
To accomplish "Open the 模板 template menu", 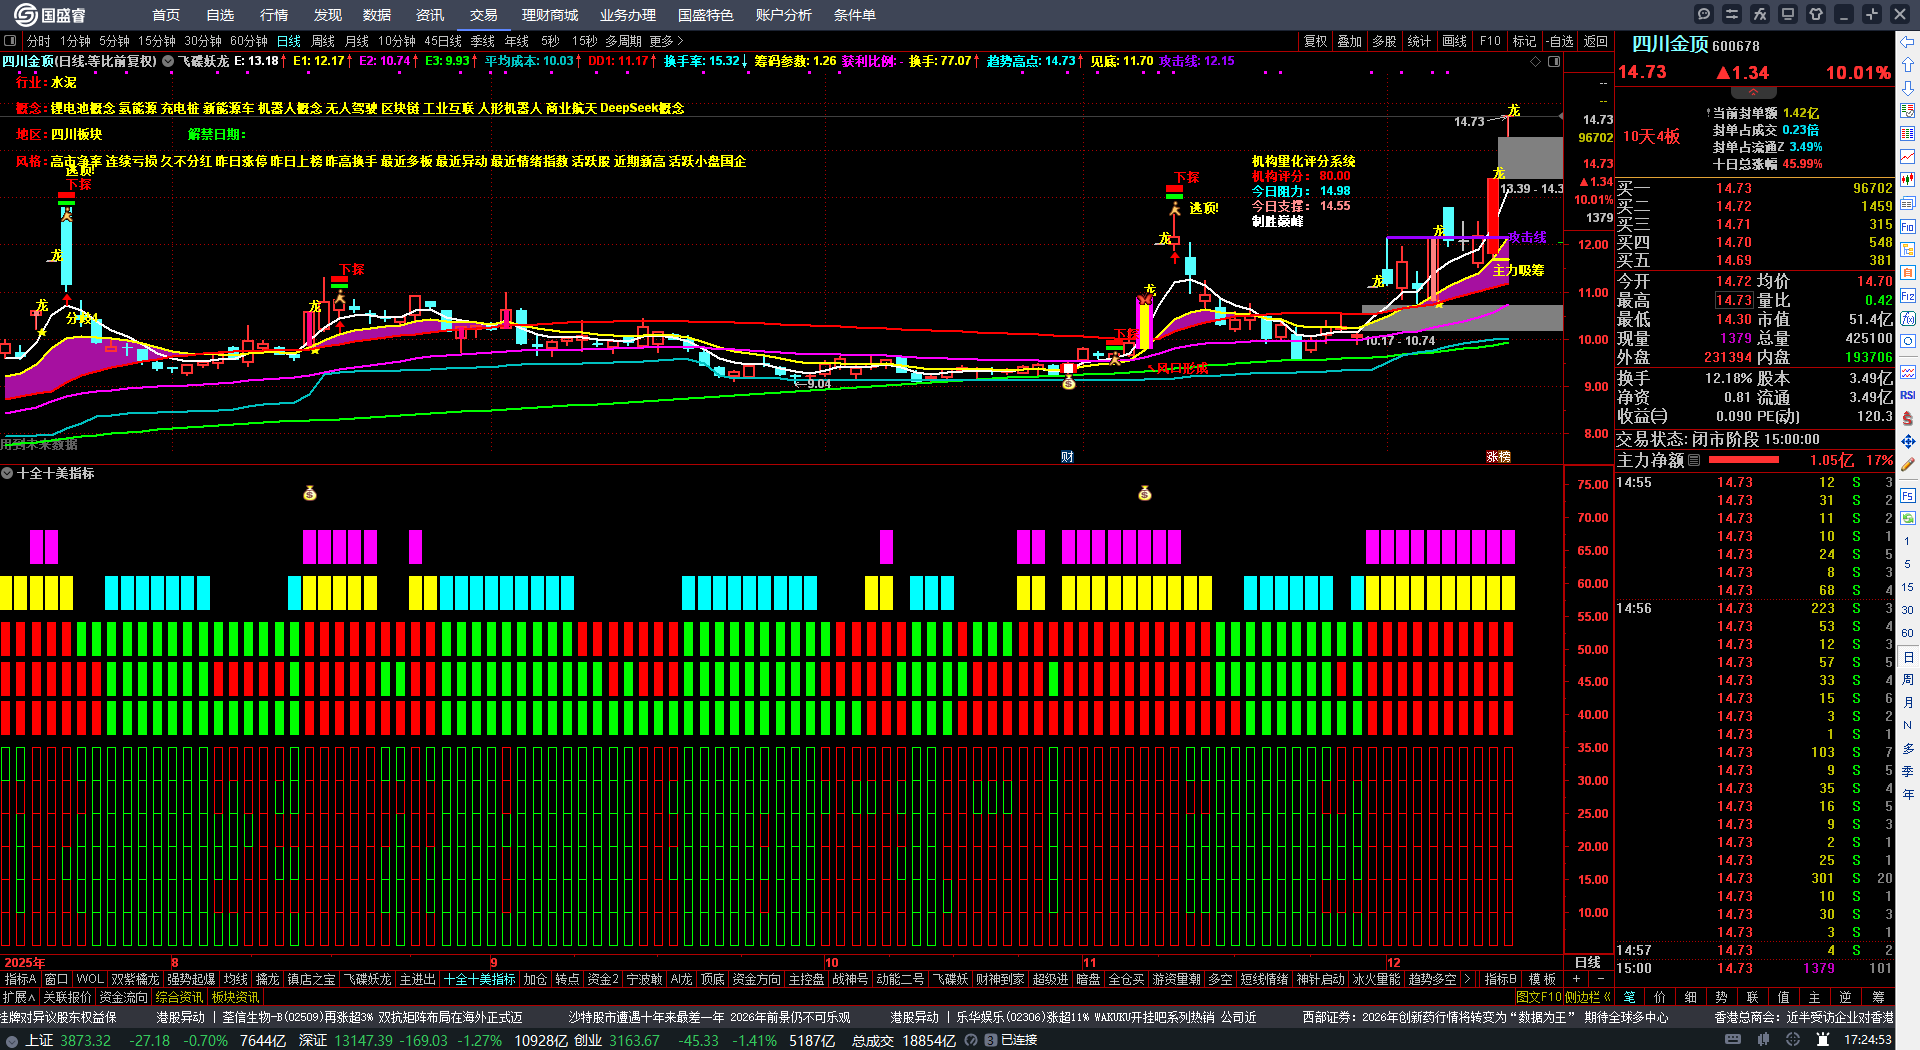I will [1543, 980].
